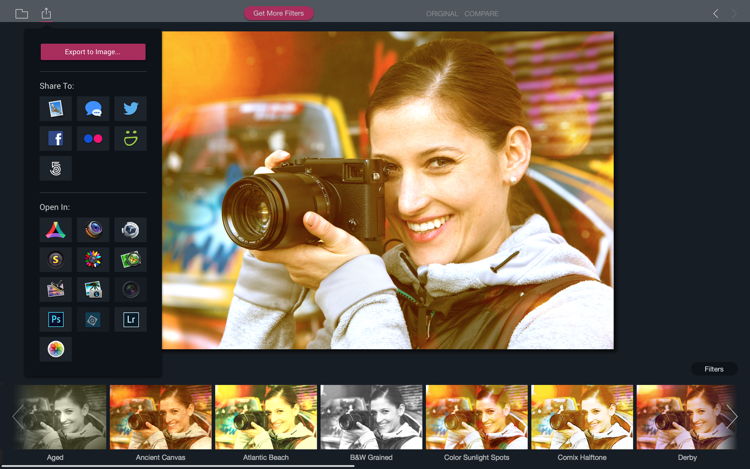Toggle the Original view
The image size is (750, 469).
(x=441, y=14)
